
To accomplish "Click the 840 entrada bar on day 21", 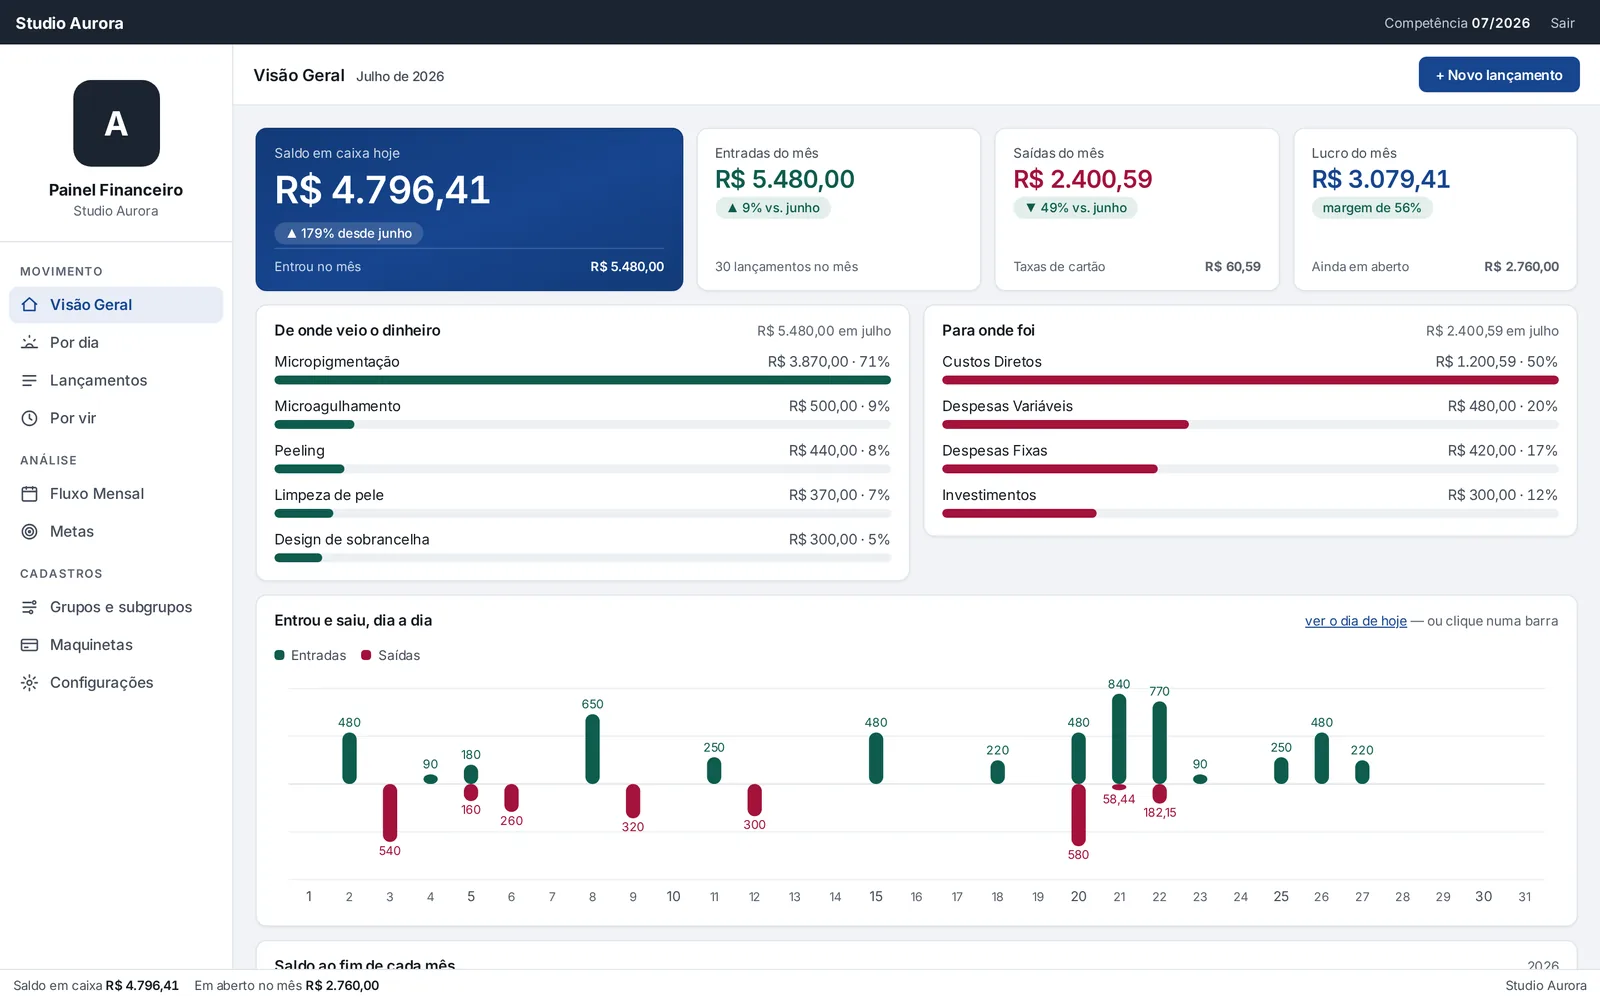I will point(1119,739).
